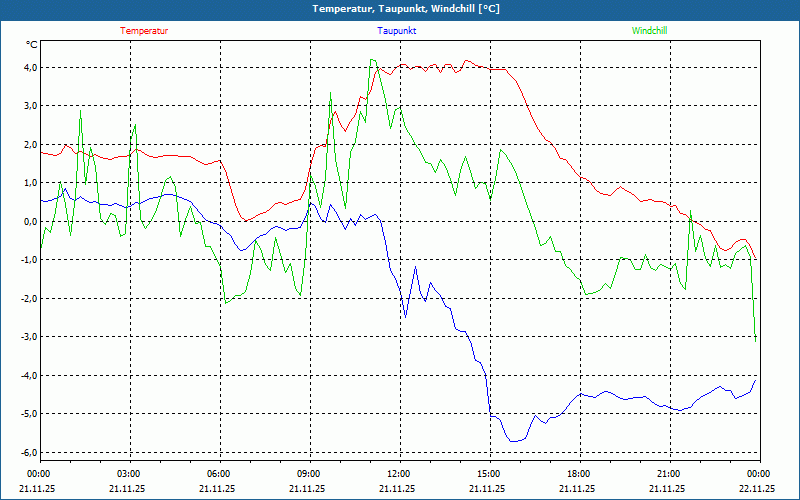Click the highest peak of the green Windchill curve
The width and height of the screenshot is (800, 500).
[x=372, y=60]
